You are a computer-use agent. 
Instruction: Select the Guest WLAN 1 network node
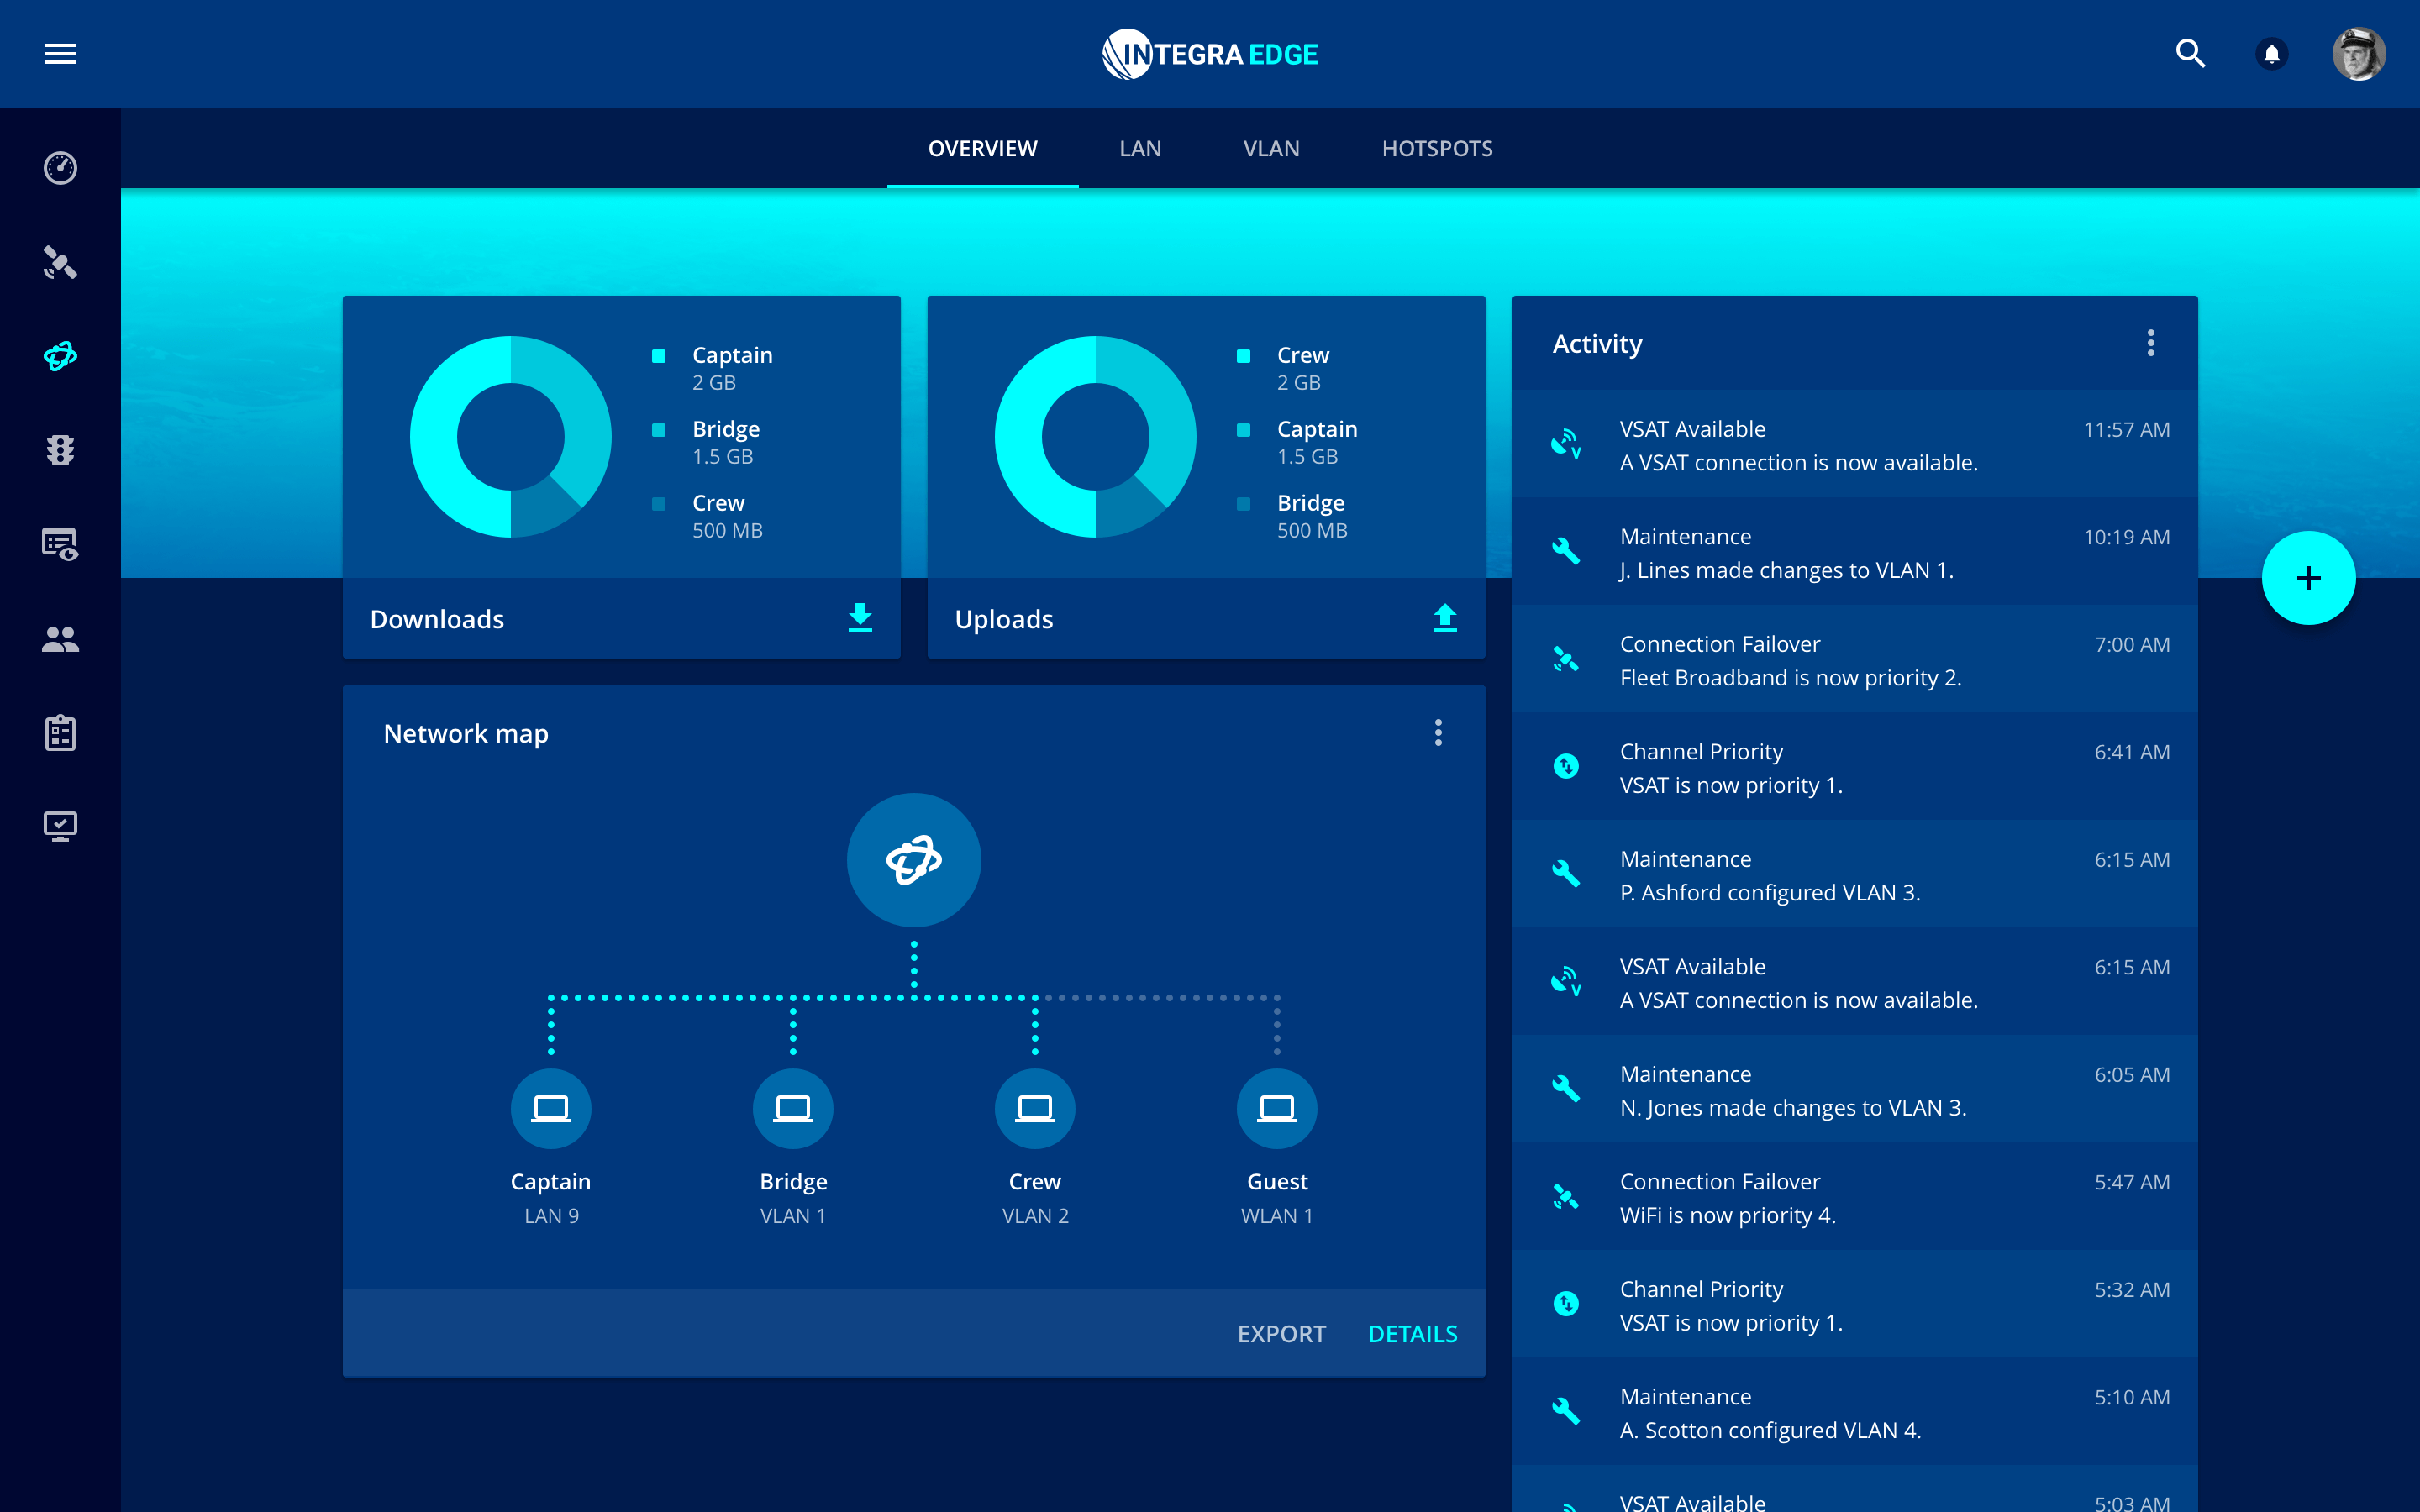1277,1109
